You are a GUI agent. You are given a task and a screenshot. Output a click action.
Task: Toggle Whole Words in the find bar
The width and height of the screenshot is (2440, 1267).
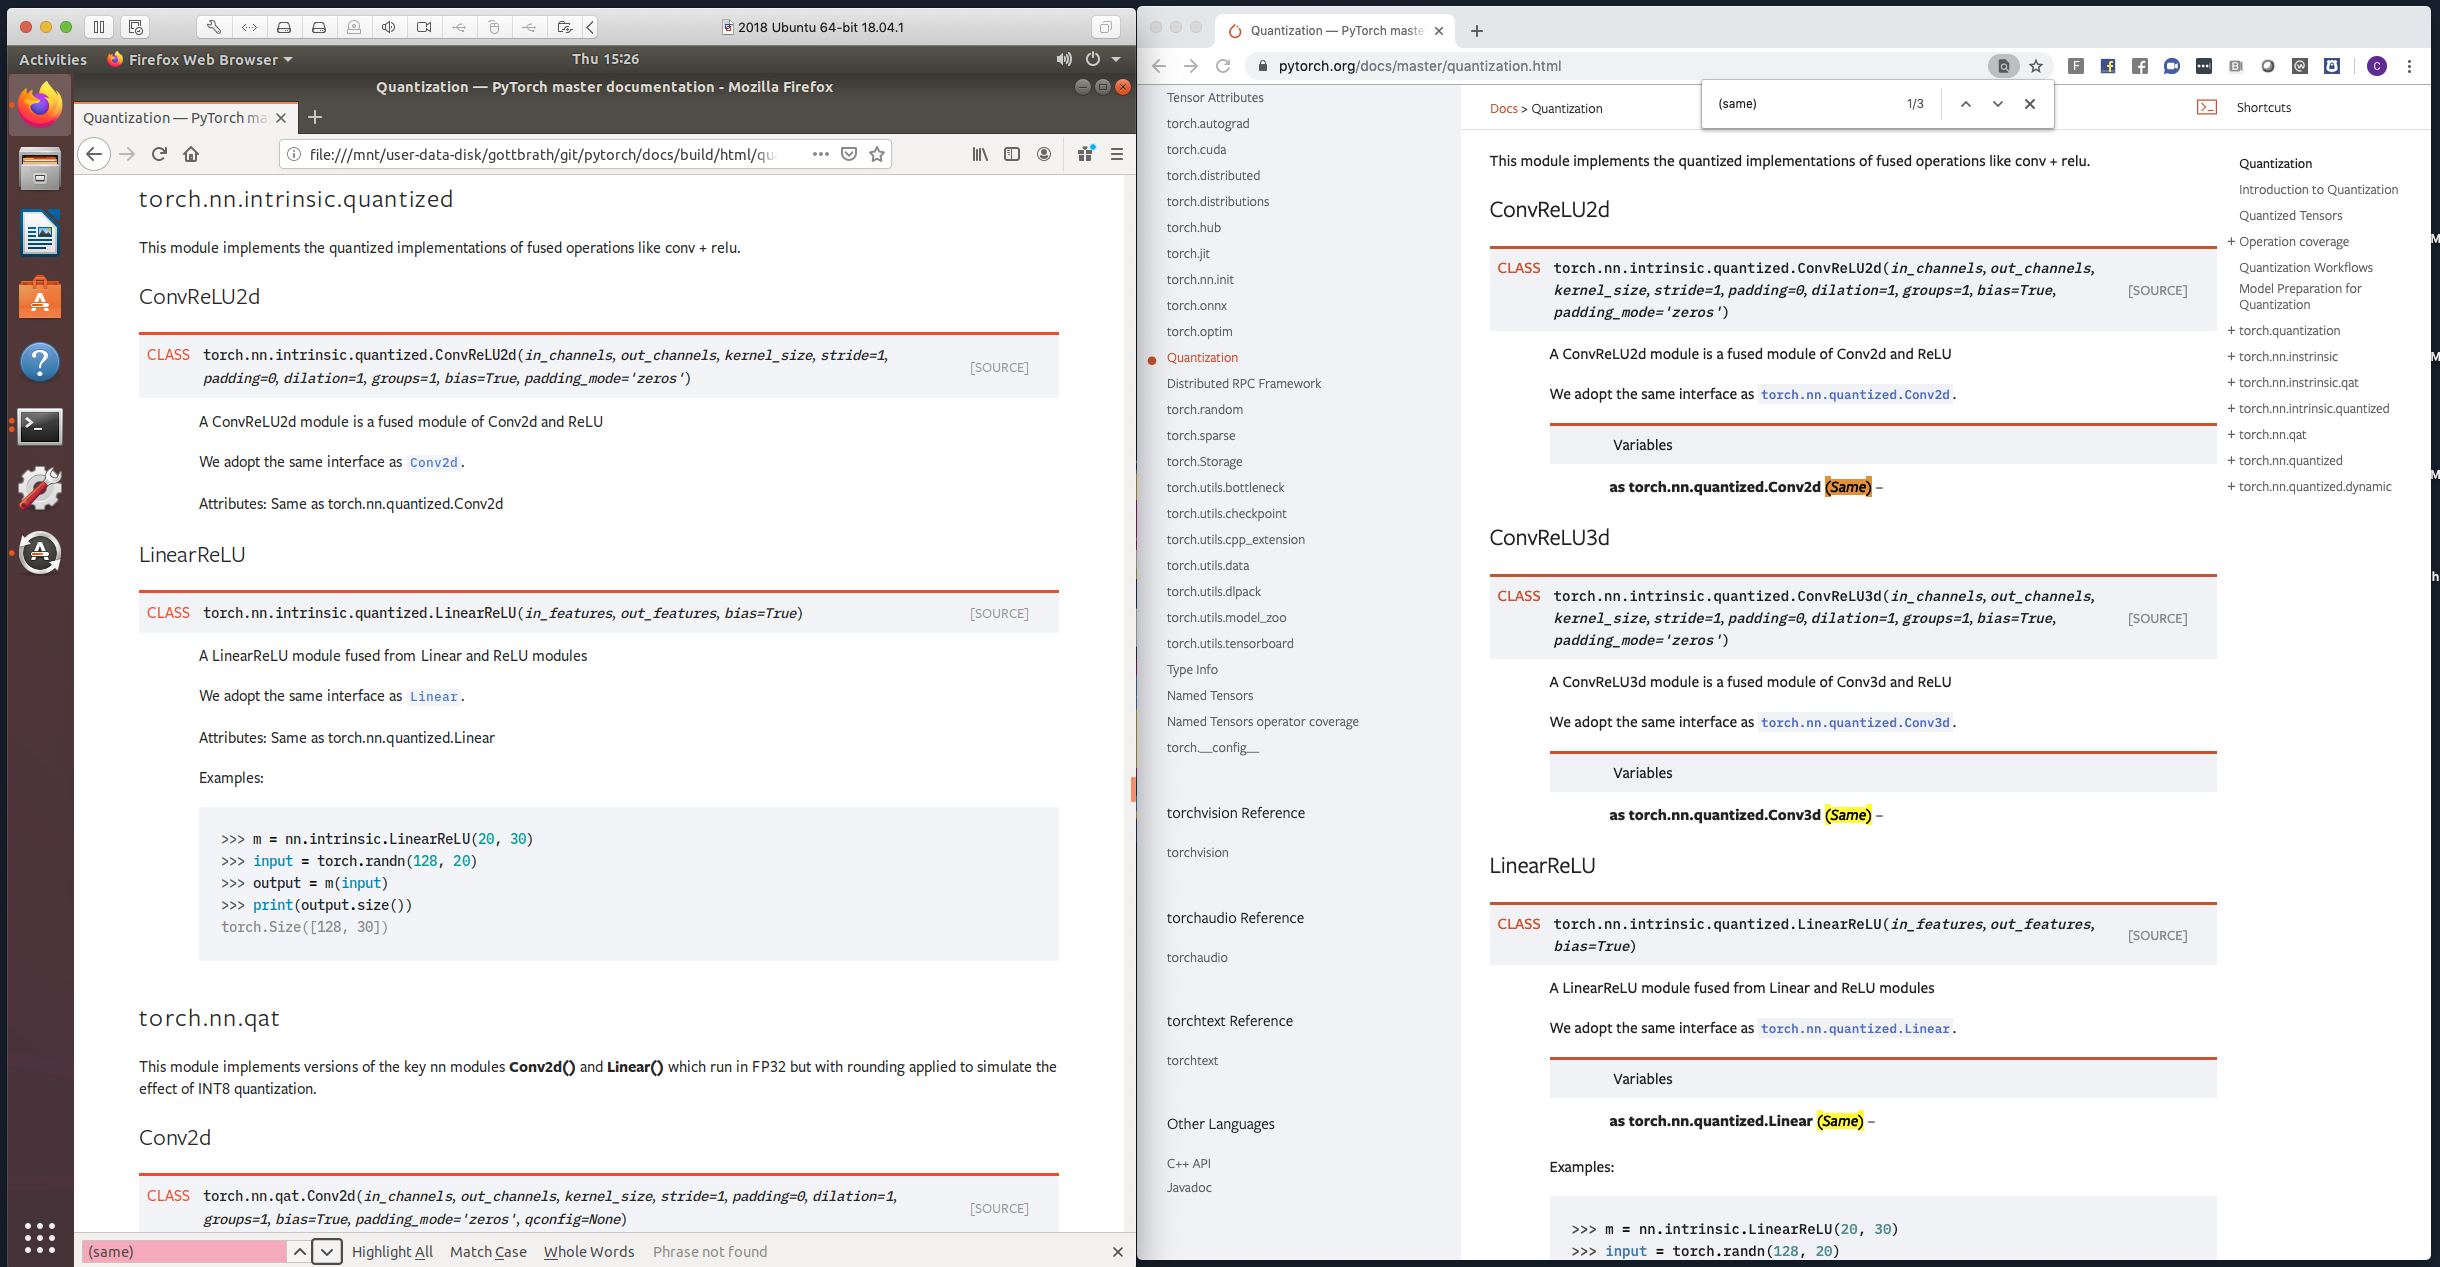click(588, 1251)
